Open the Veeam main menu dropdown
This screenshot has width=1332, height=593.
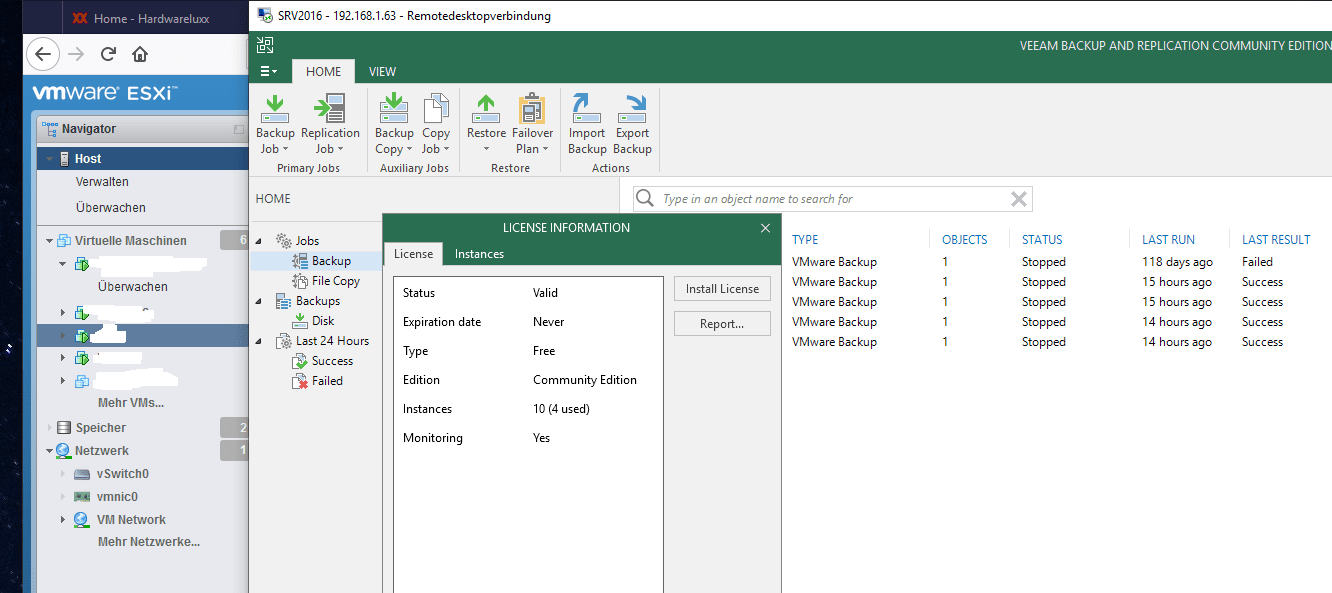pyautogui.click(x=268, y=72)
